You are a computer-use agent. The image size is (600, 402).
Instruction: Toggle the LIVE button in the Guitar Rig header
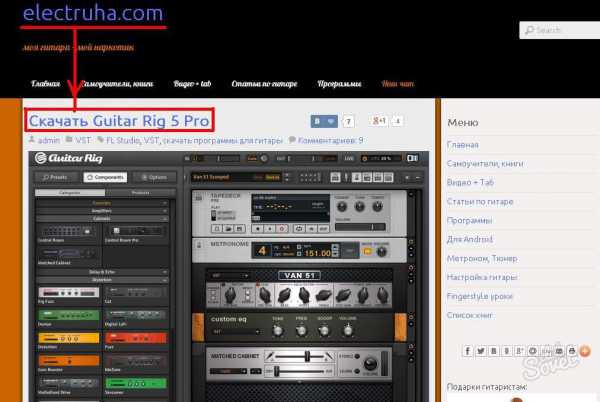[x=349, y=158]
